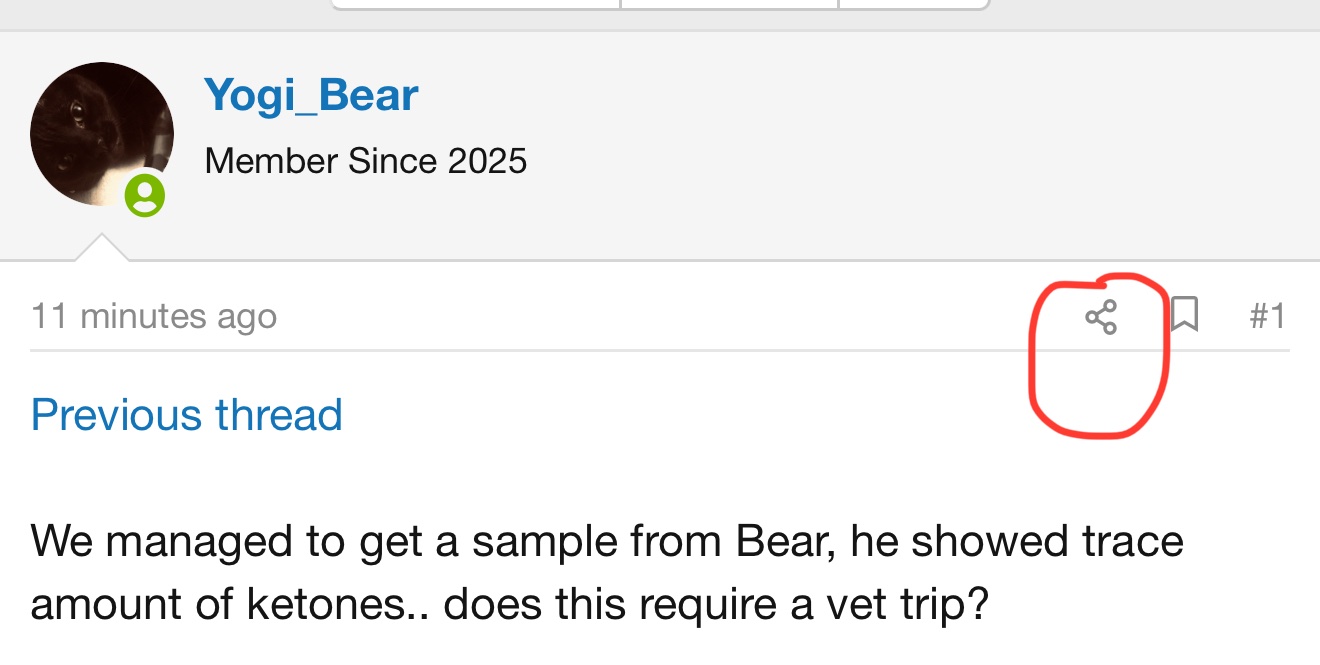
Task: Open Yogi_Bear's profile picture
Action: [x=101, y=134]
